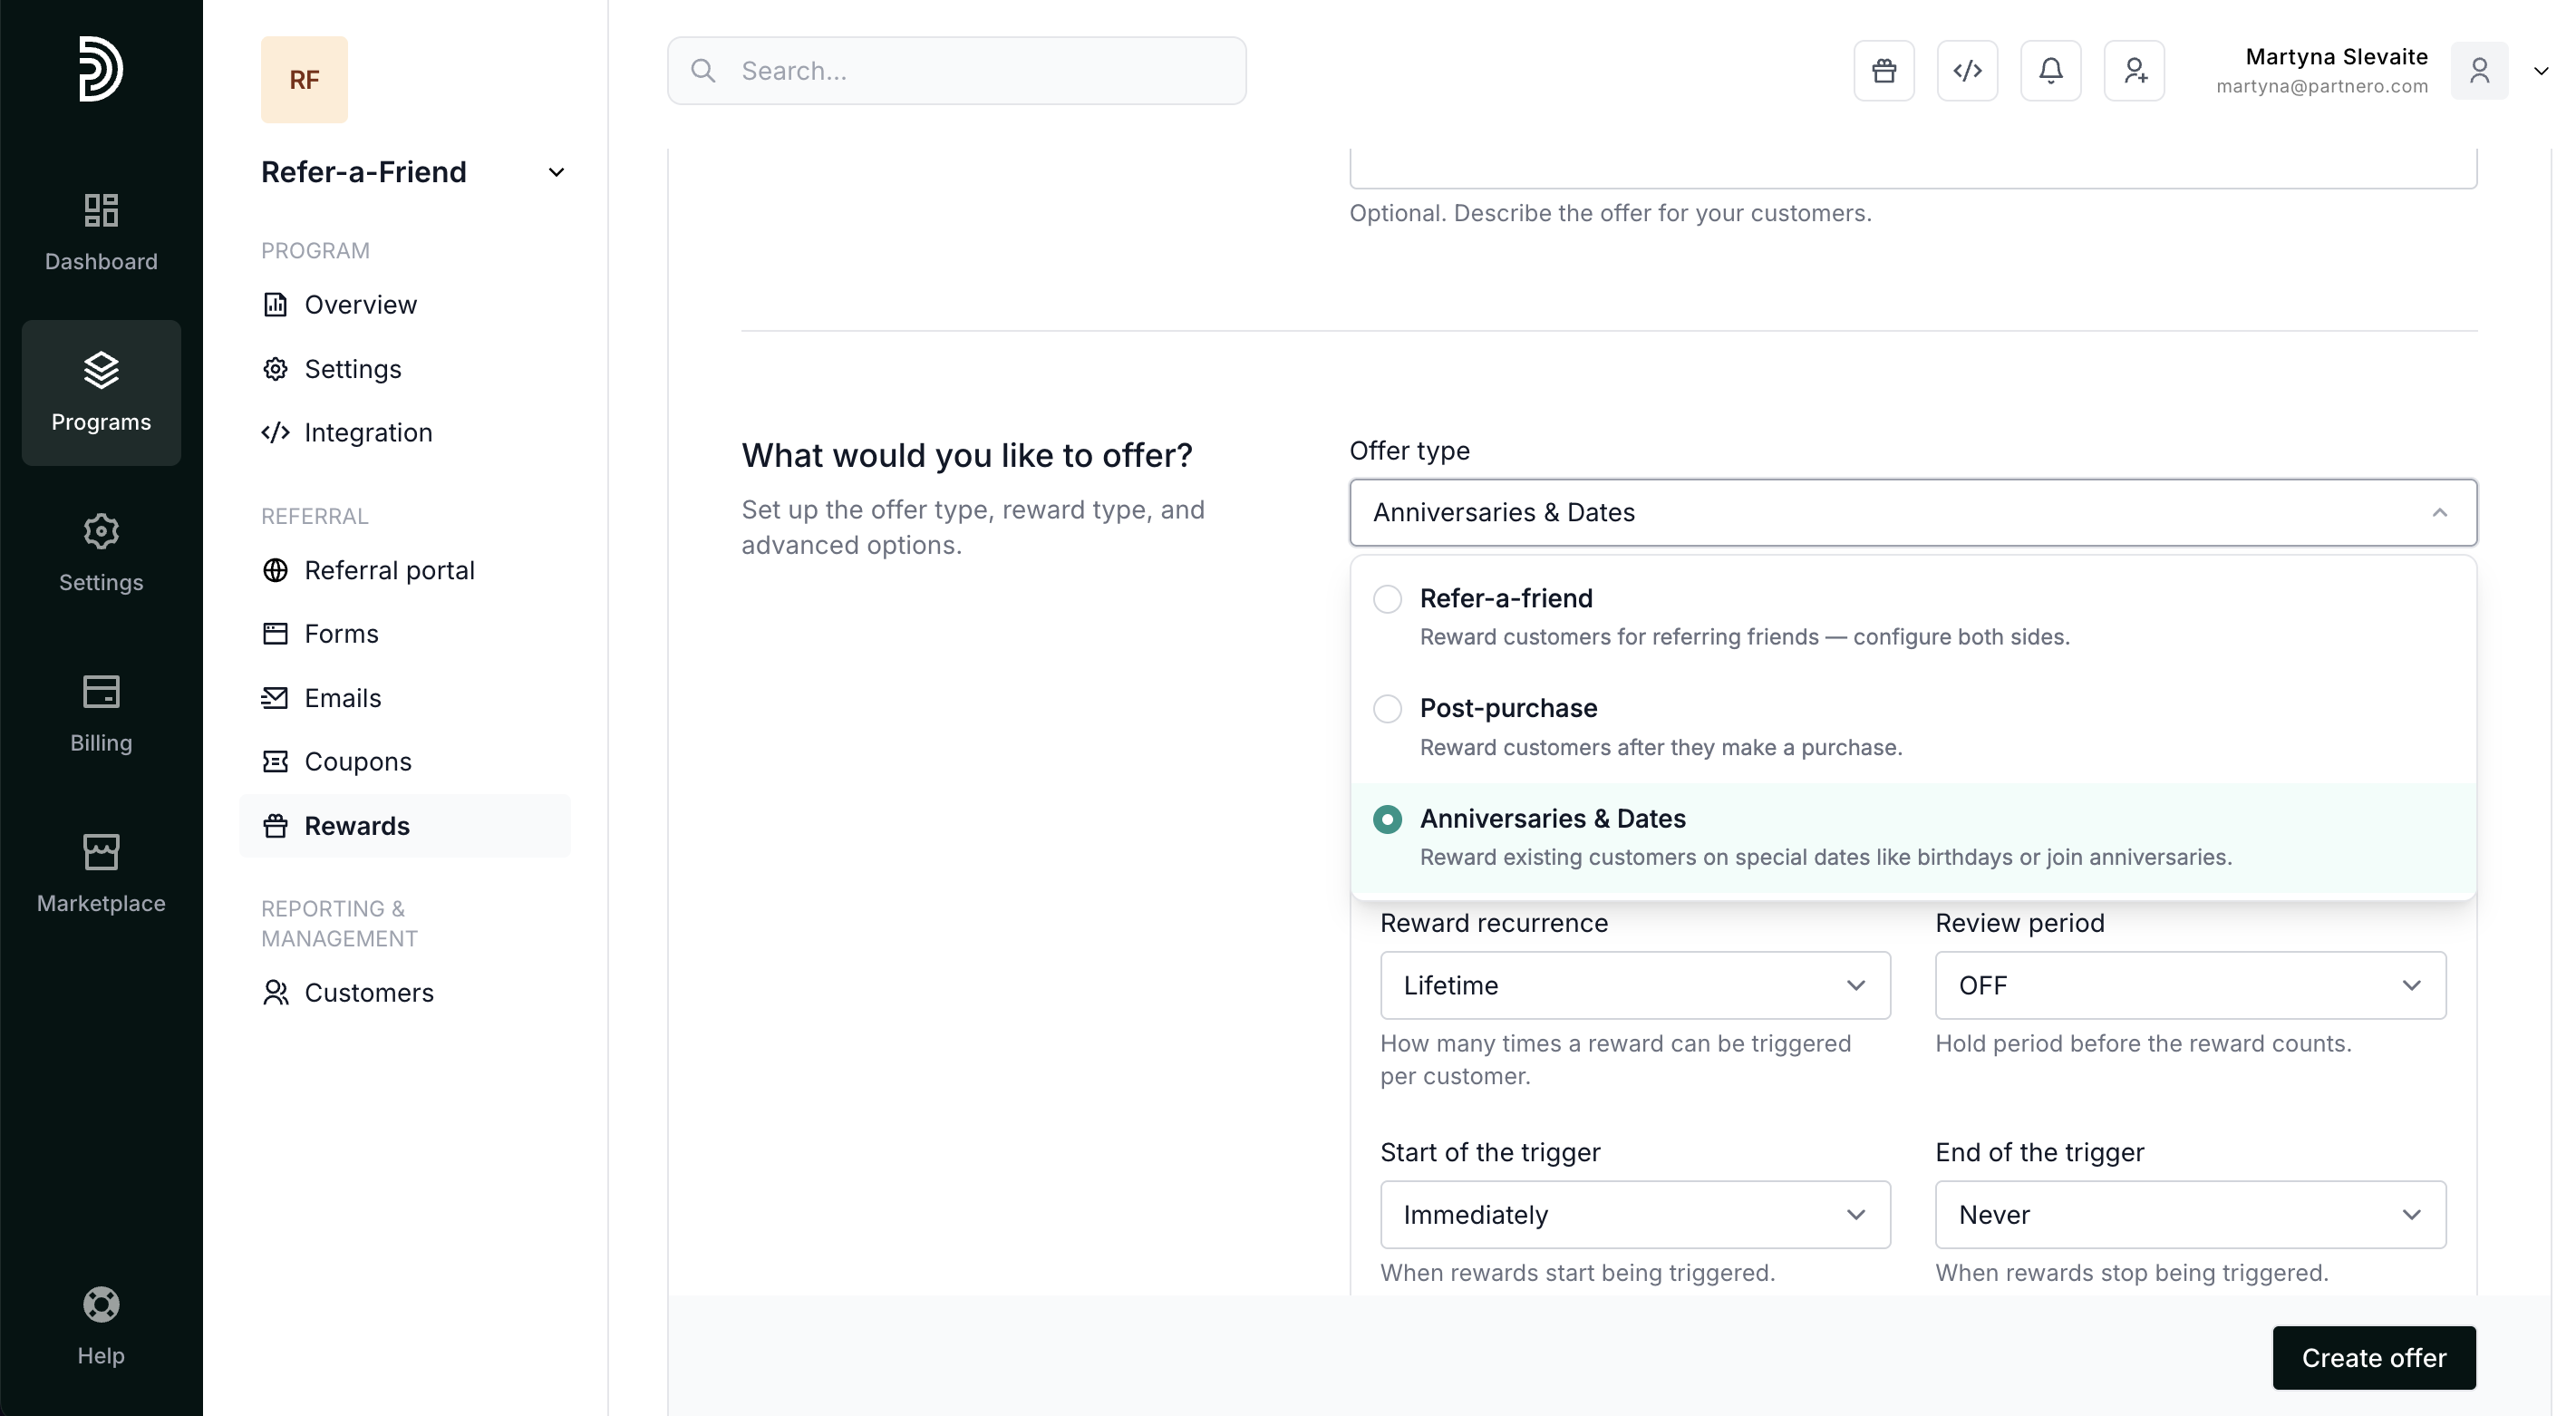This screenshot has height=1416, width=2576.
Task: Click the add user icon in header
Action: pos(2134,71)
